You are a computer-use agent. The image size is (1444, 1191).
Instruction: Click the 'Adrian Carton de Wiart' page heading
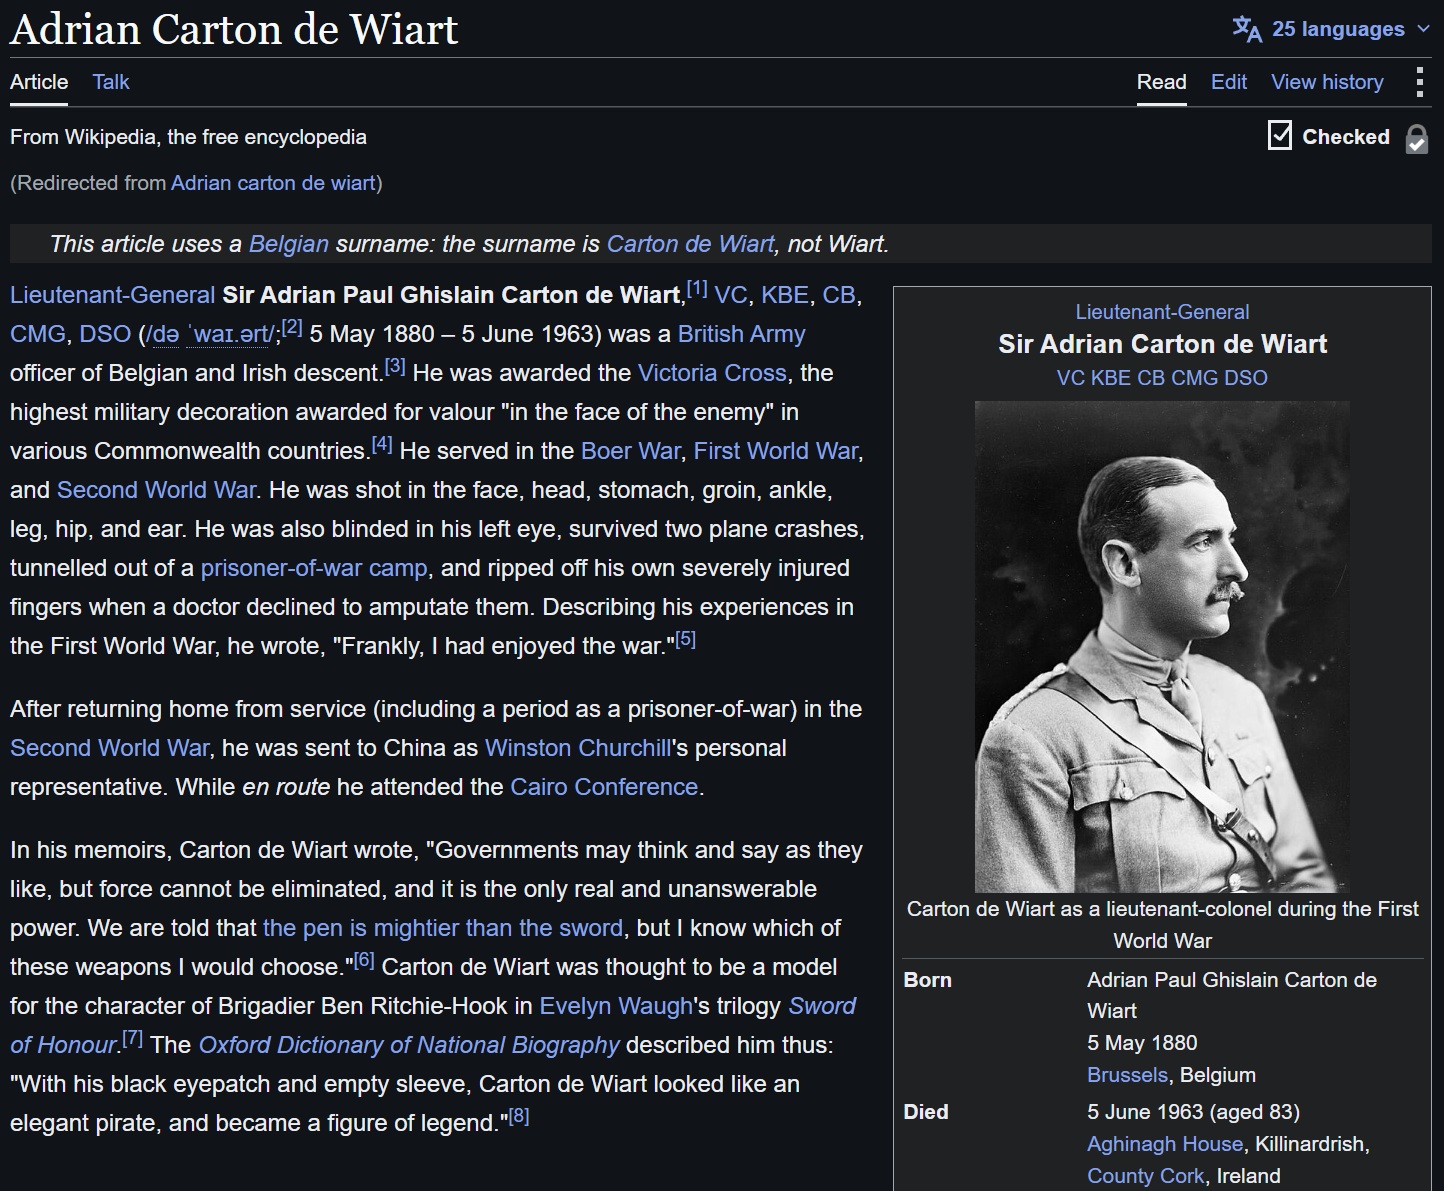tap(234, 29)
